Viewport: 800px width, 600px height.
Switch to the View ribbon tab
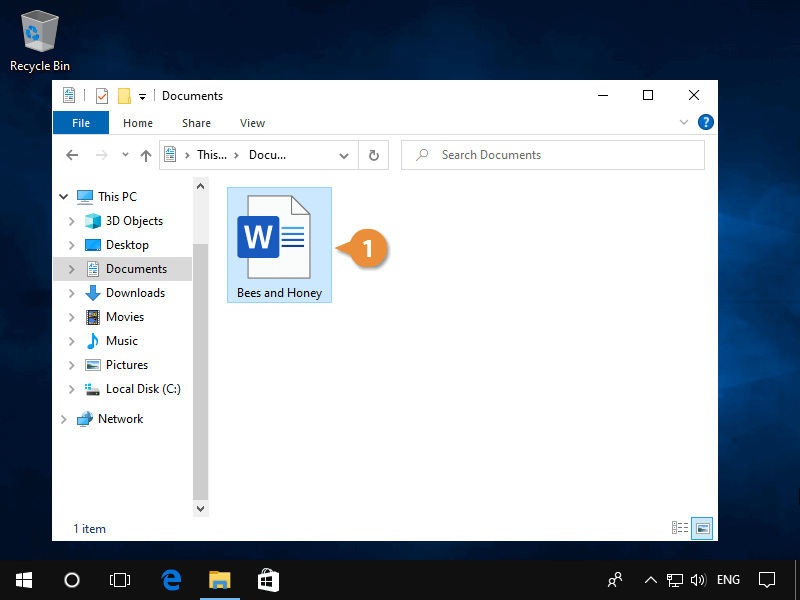pos(252,123)
